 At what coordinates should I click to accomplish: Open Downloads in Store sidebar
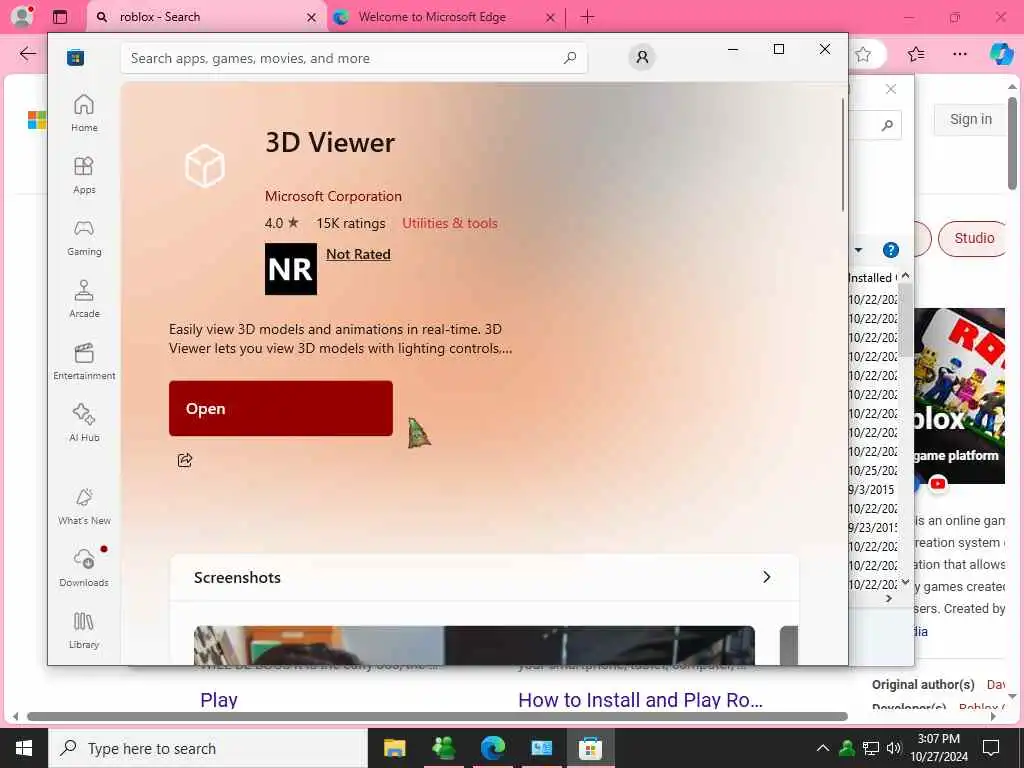pos(84,568)
